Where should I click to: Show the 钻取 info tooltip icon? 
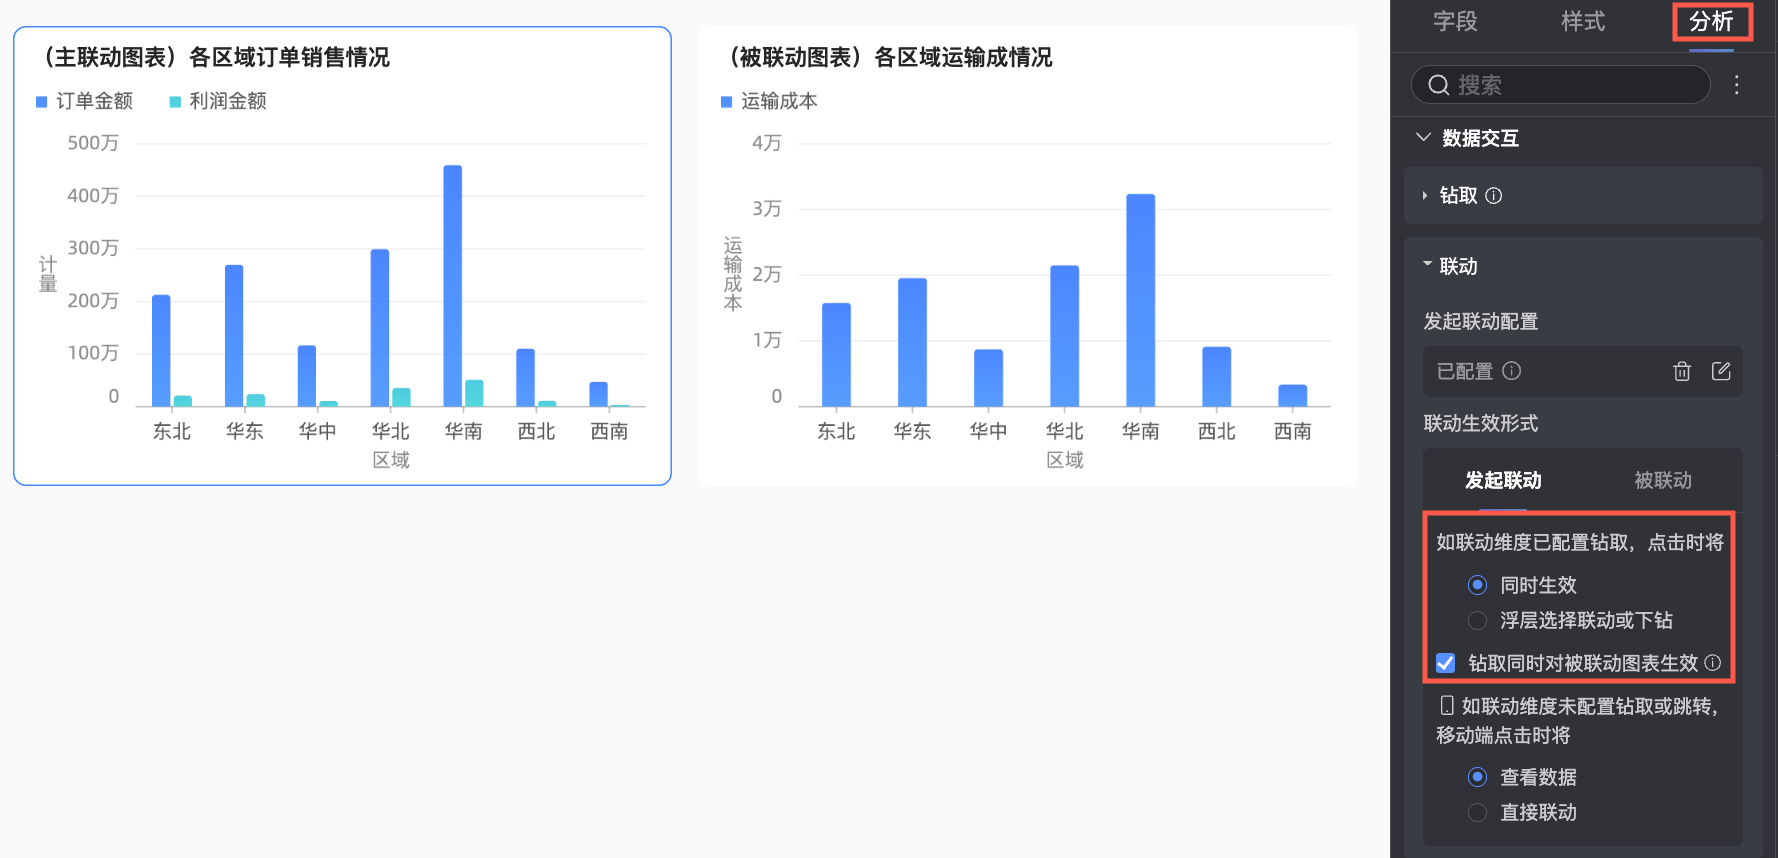(x=1494, y=196)
